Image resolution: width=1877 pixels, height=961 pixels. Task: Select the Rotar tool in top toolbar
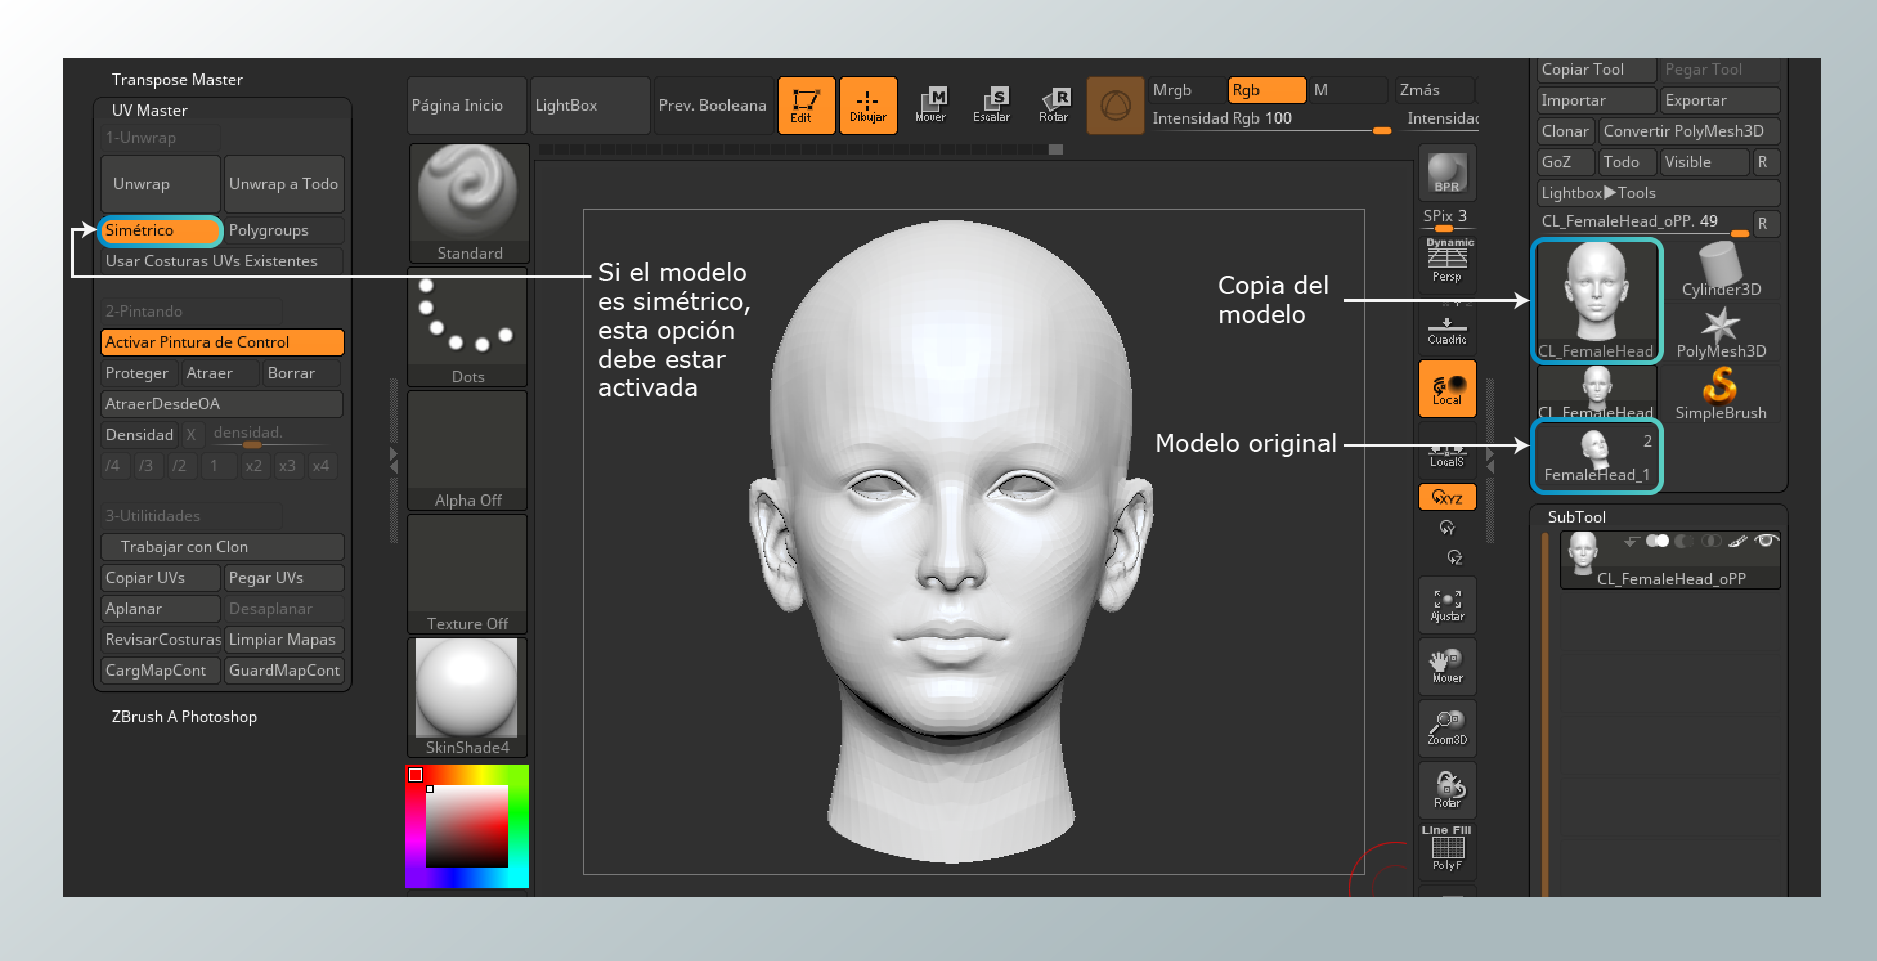click(1054, 105)
